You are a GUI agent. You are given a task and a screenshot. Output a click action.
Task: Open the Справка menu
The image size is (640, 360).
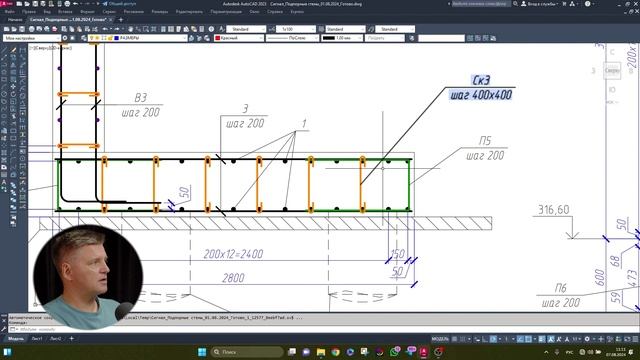[275, 12]
